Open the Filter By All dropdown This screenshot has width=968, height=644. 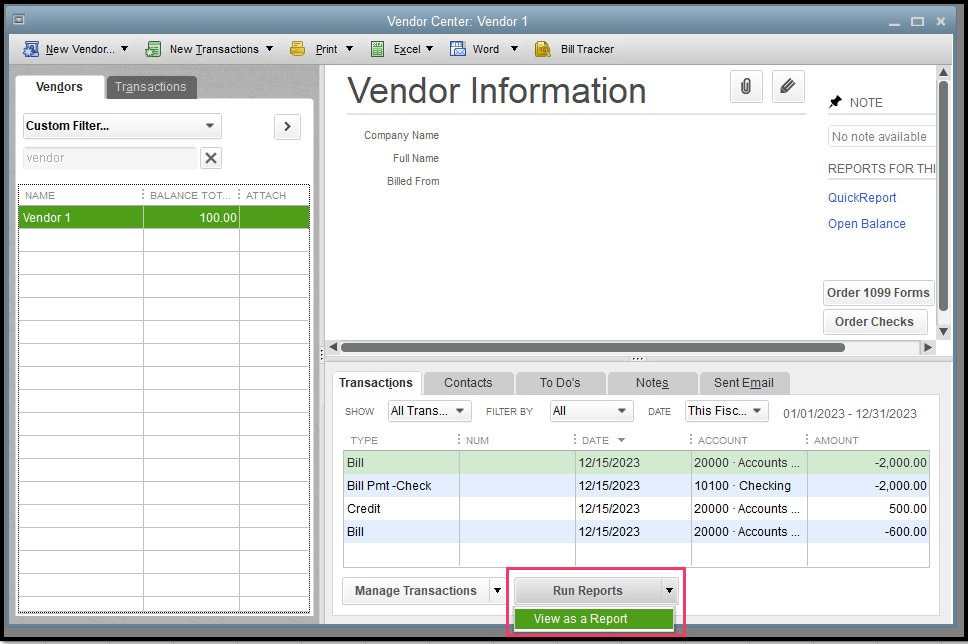[591, 411]
